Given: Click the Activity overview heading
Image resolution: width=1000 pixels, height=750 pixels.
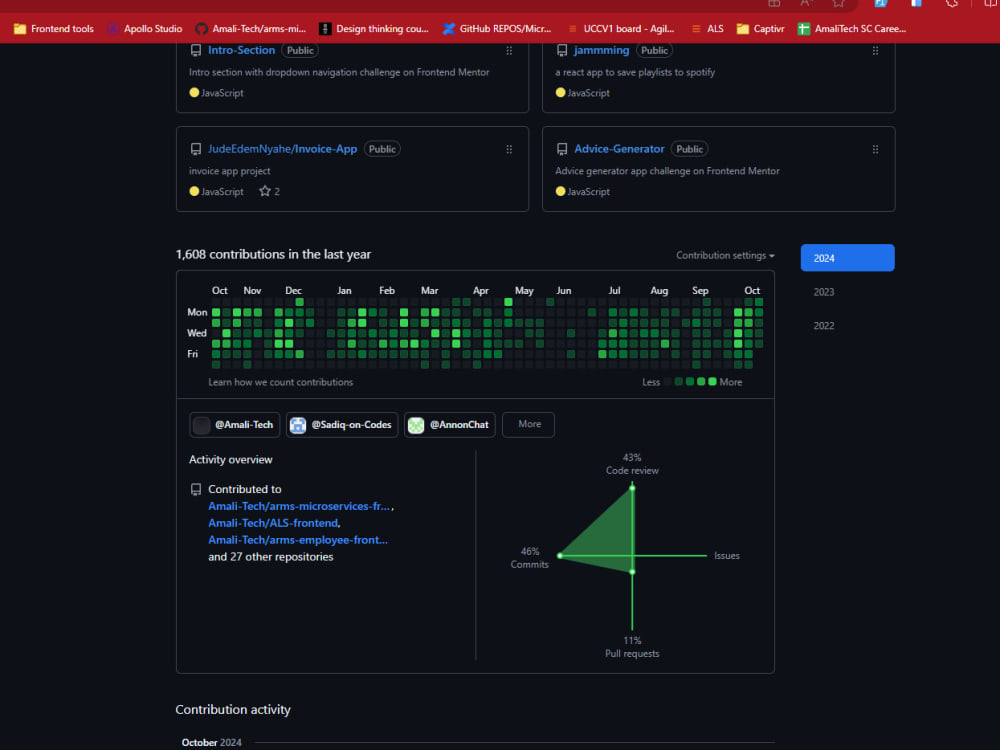Looking at the screenshot, I should click(x=230, y=459).
